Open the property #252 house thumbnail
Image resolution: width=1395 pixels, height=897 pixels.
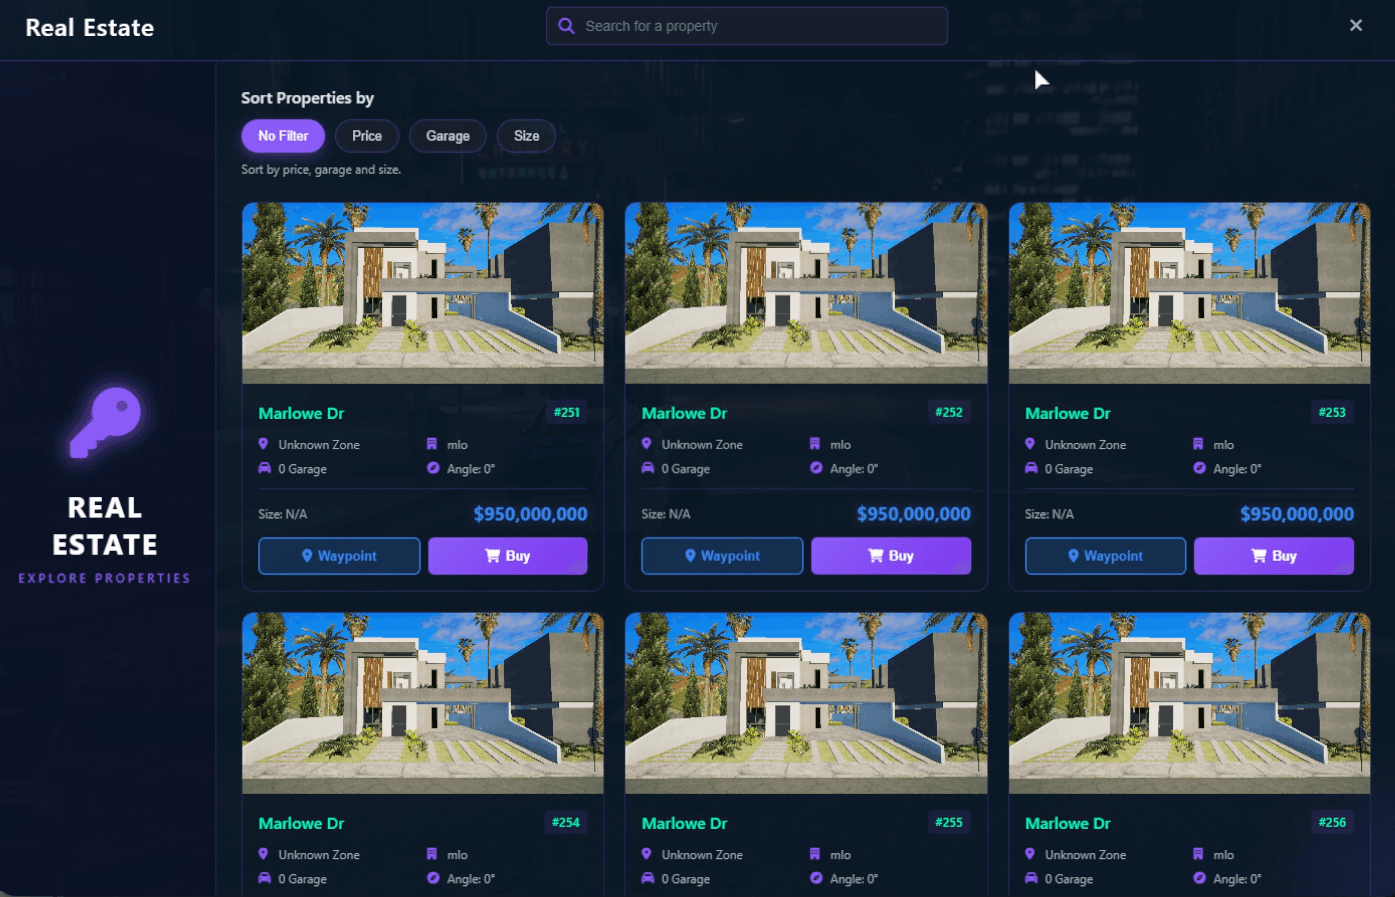point(806,293)
